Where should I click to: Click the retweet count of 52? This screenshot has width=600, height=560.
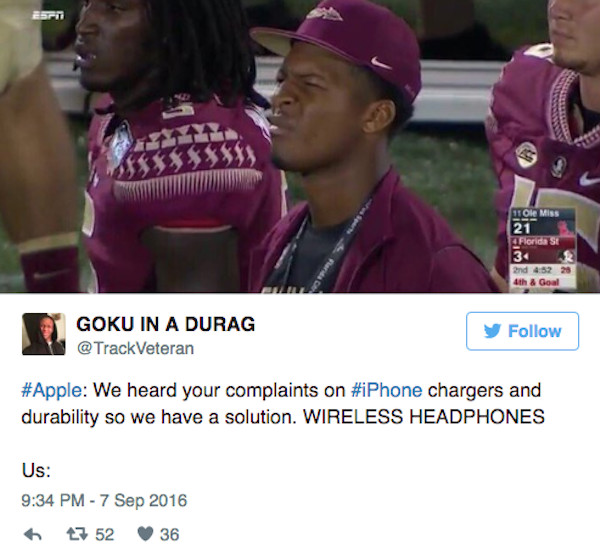(x=104, y=534)
